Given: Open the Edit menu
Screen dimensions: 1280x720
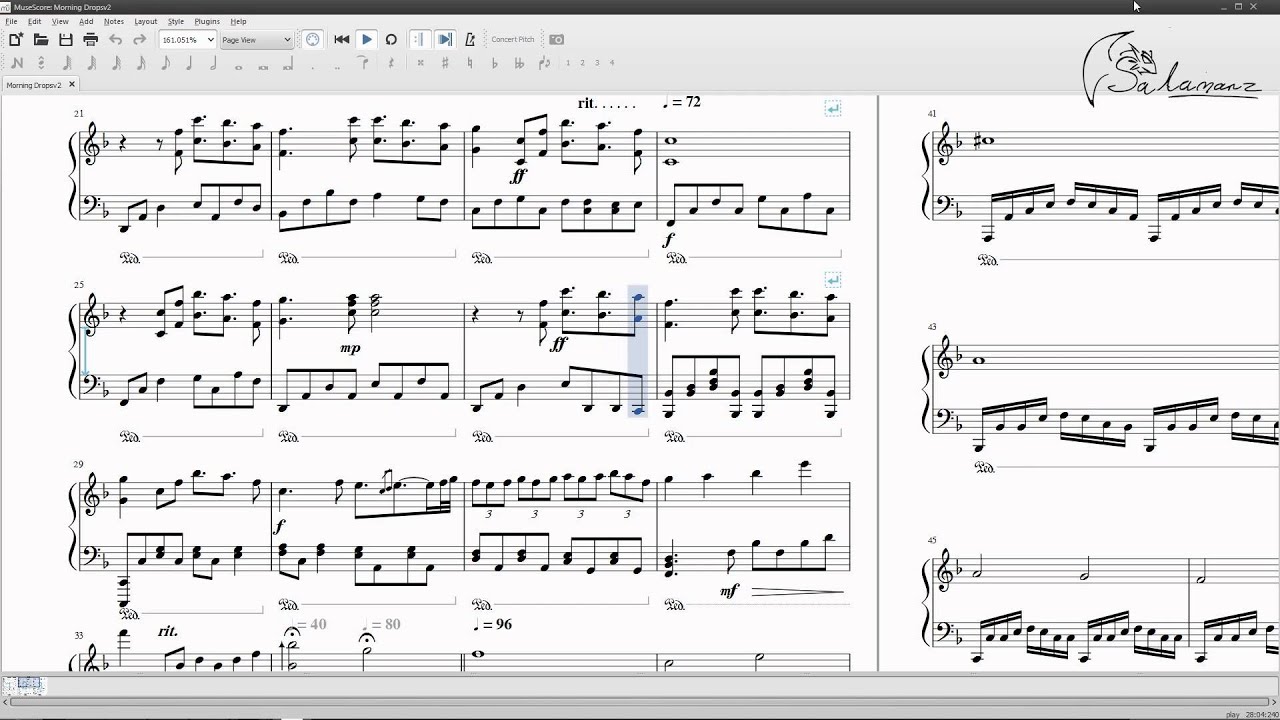Looking at the screenshot, I should (x=35, y=21).
